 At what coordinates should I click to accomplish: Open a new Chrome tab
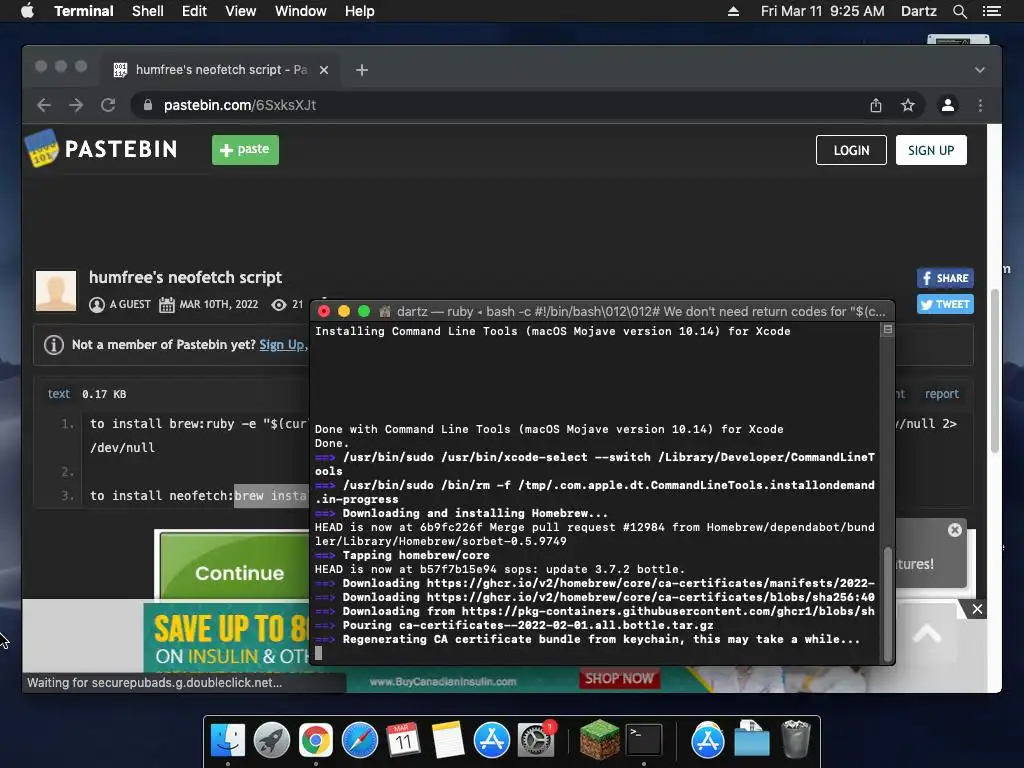coord(362,70)
